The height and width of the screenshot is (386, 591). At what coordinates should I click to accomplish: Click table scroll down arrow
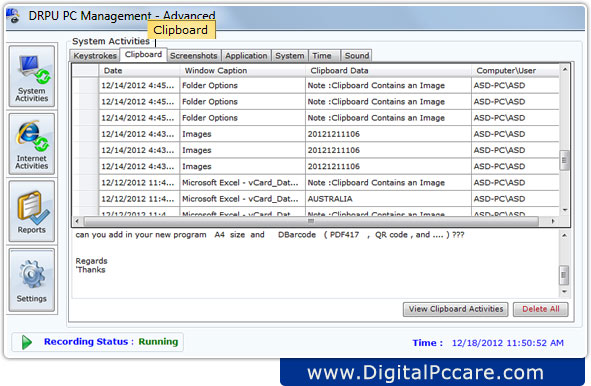[565, 210]
